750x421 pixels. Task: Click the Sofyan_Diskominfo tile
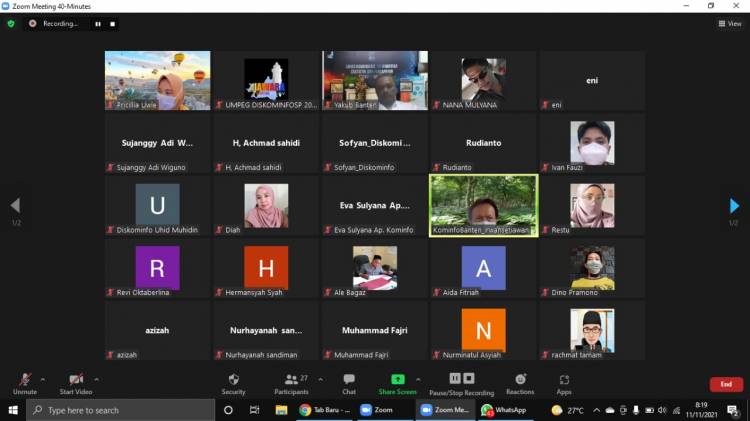pos(375,143)
